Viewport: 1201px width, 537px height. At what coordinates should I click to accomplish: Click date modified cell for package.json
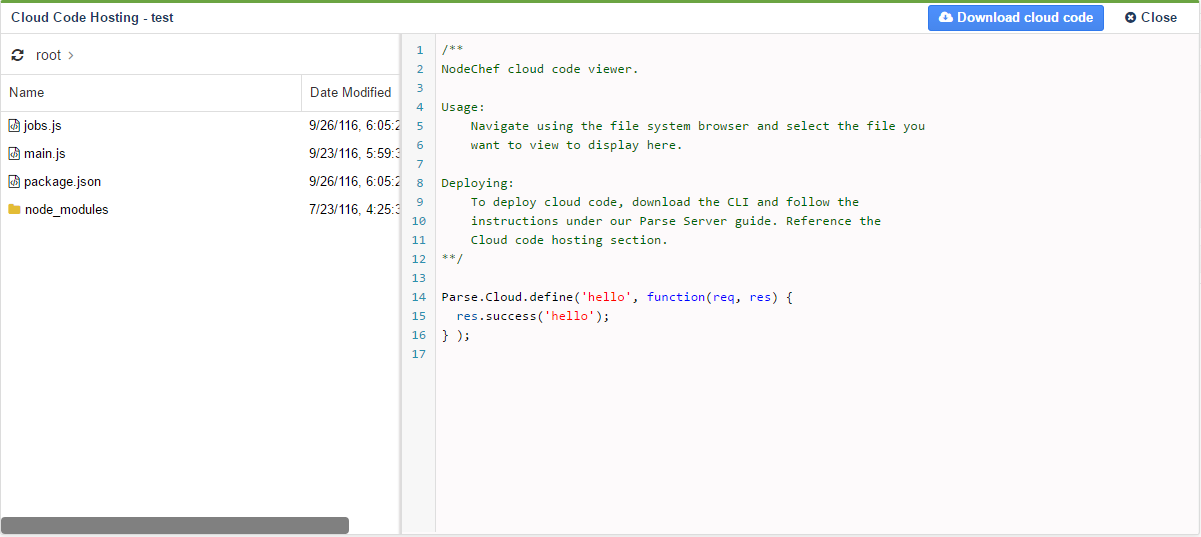point(354,182)
